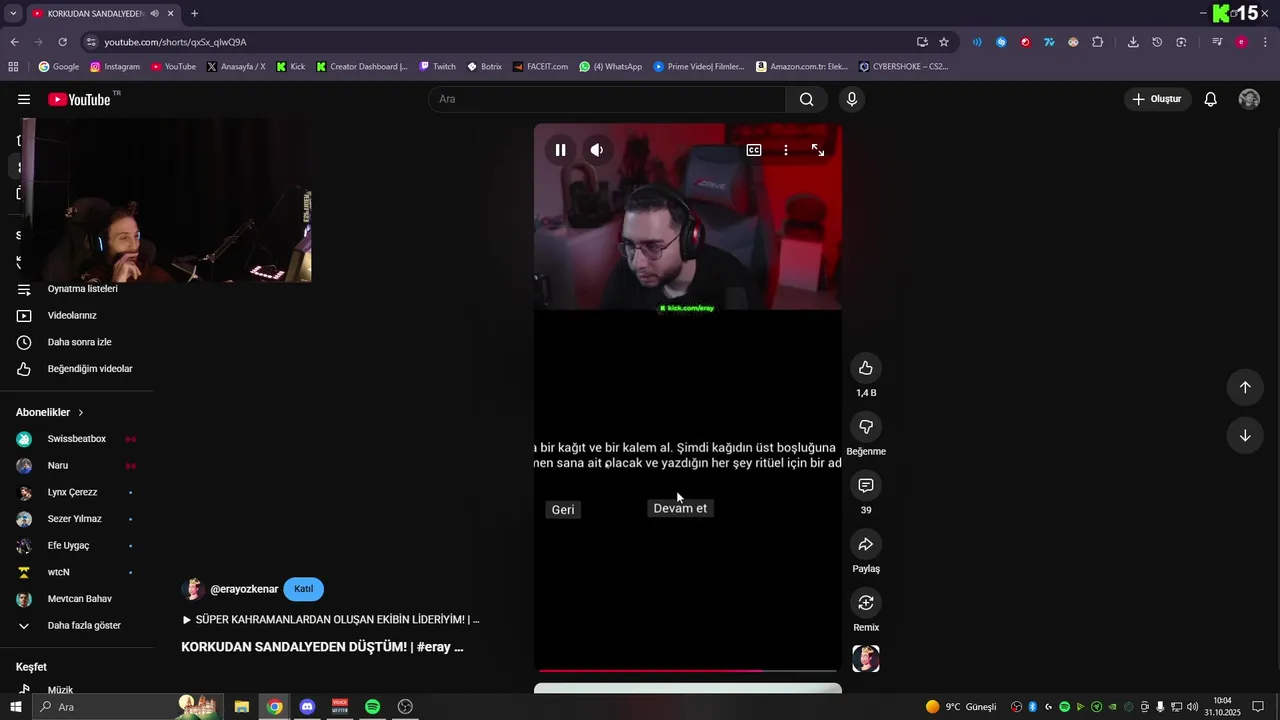
Task: Open the Chrome tab search dropdown
Action: click(x=13, y=14)
